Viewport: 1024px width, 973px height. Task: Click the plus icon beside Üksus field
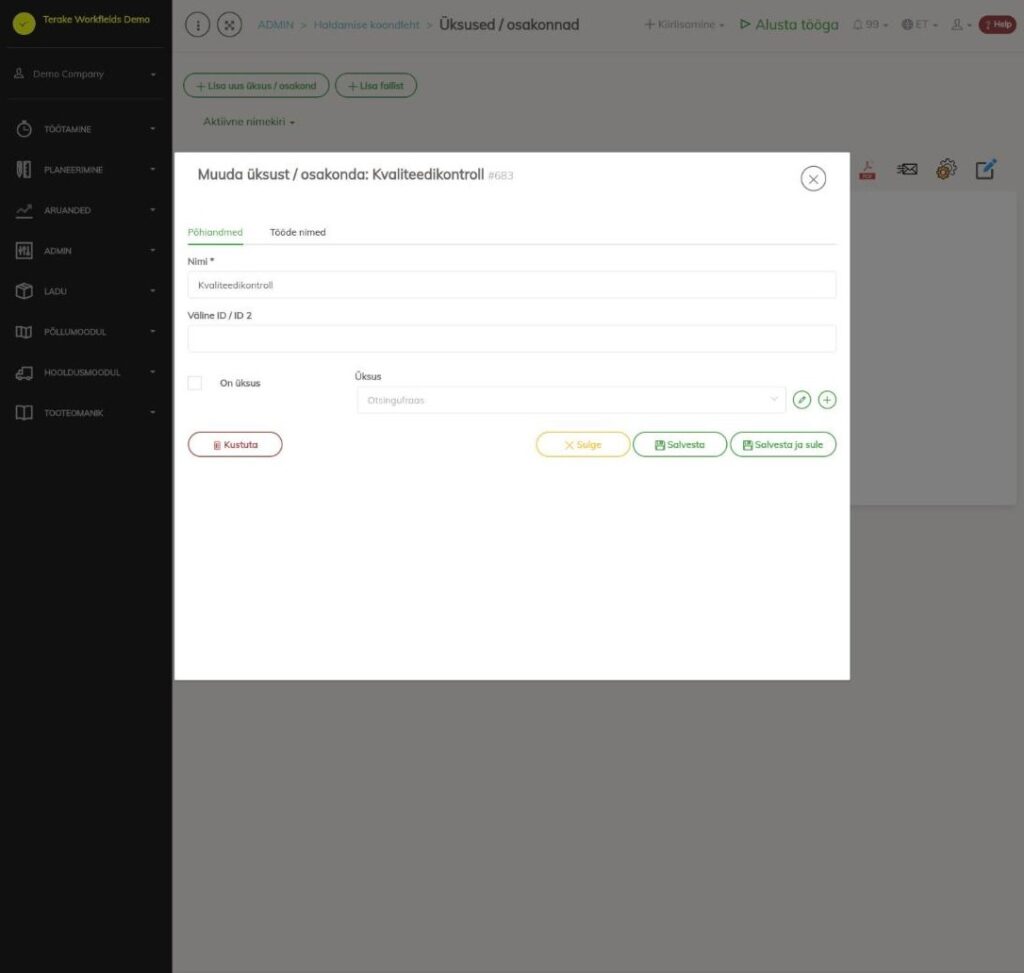pyautogui.click(x=827, y=400)
